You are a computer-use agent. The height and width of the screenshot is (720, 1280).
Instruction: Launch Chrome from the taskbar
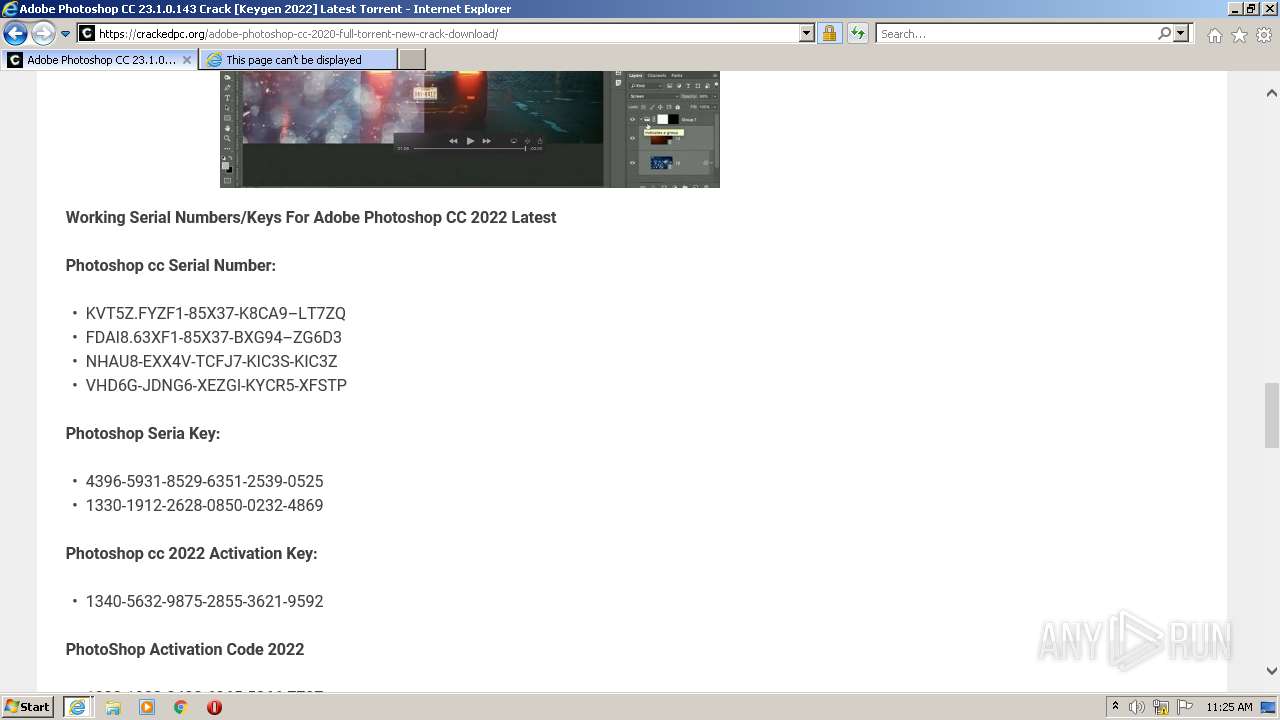[181, 707]
